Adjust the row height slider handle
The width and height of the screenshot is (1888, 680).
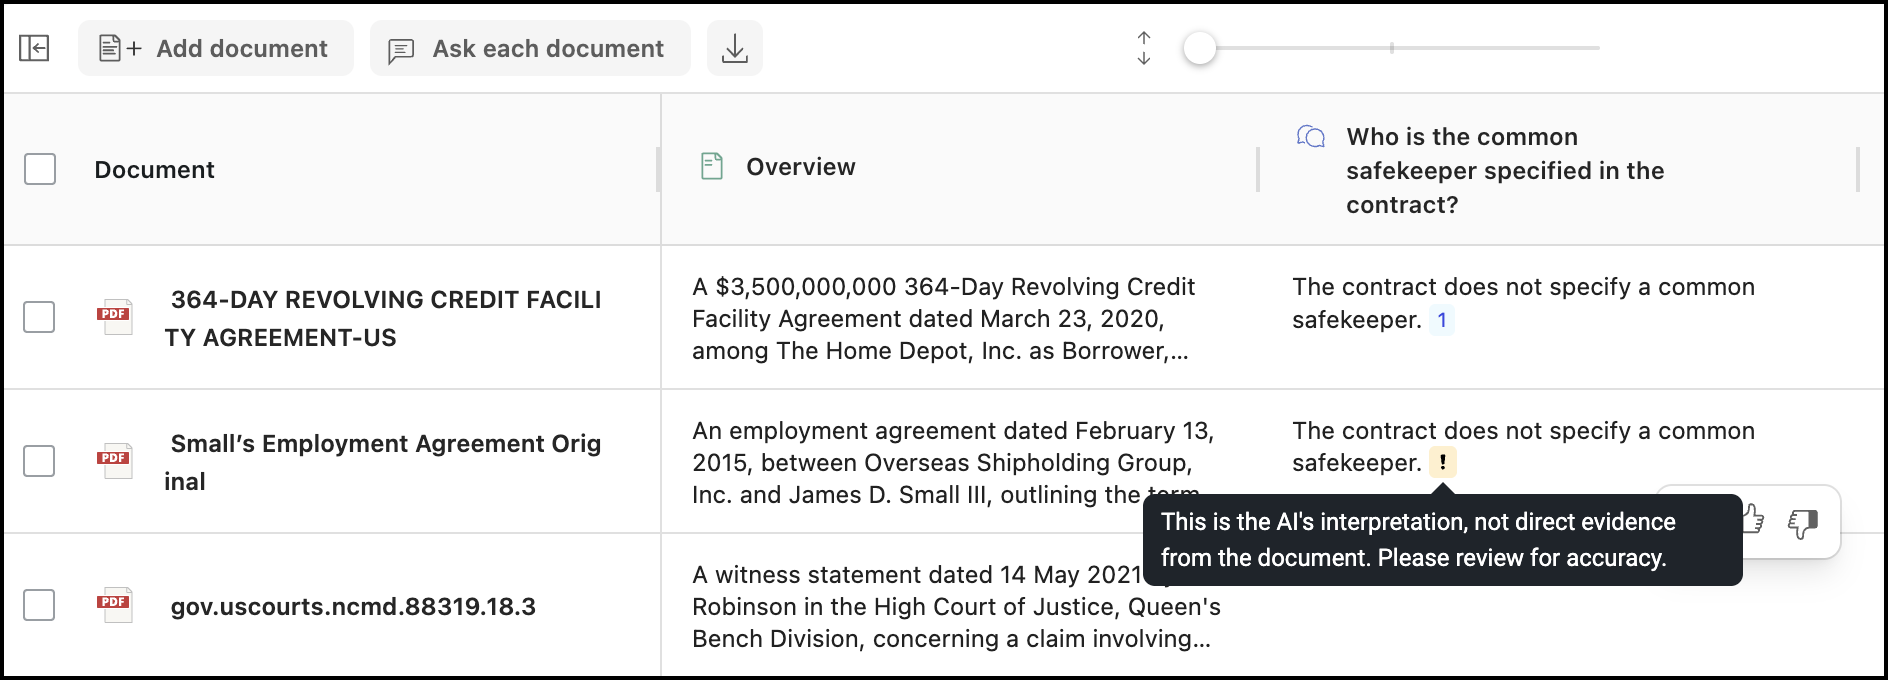point(1199,48)
